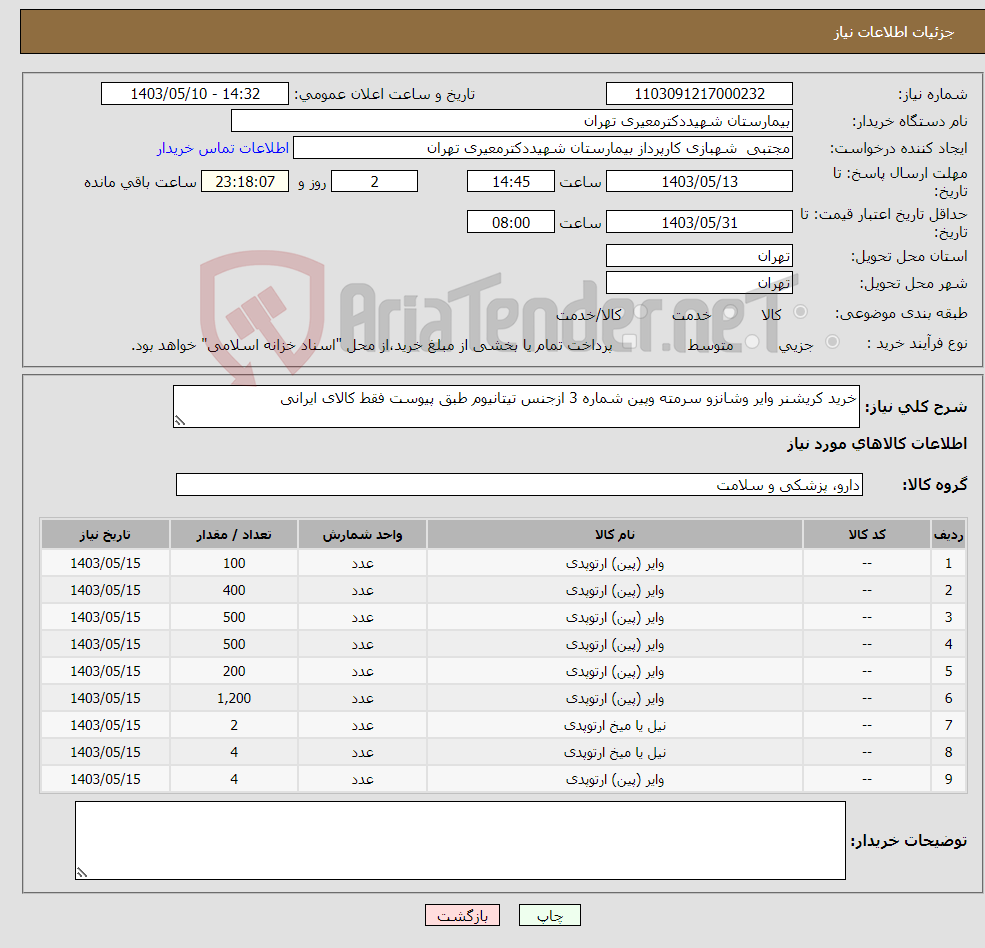
Task: Click the remaining time field 23:18:07
Action: coord(245,182)
